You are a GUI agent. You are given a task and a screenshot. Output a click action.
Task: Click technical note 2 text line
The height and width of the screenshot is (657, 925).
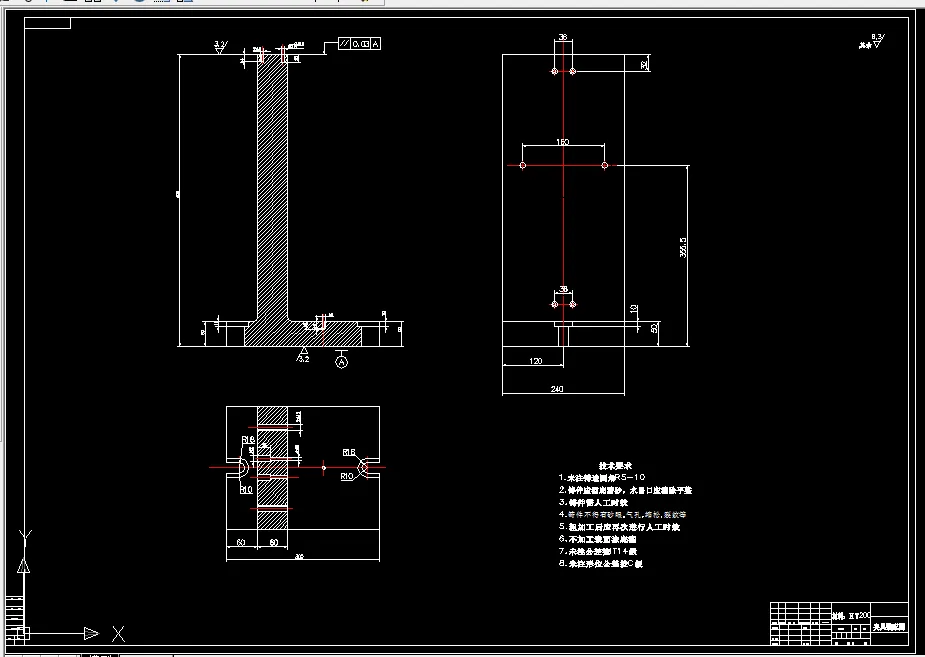(x=625, y=490)
